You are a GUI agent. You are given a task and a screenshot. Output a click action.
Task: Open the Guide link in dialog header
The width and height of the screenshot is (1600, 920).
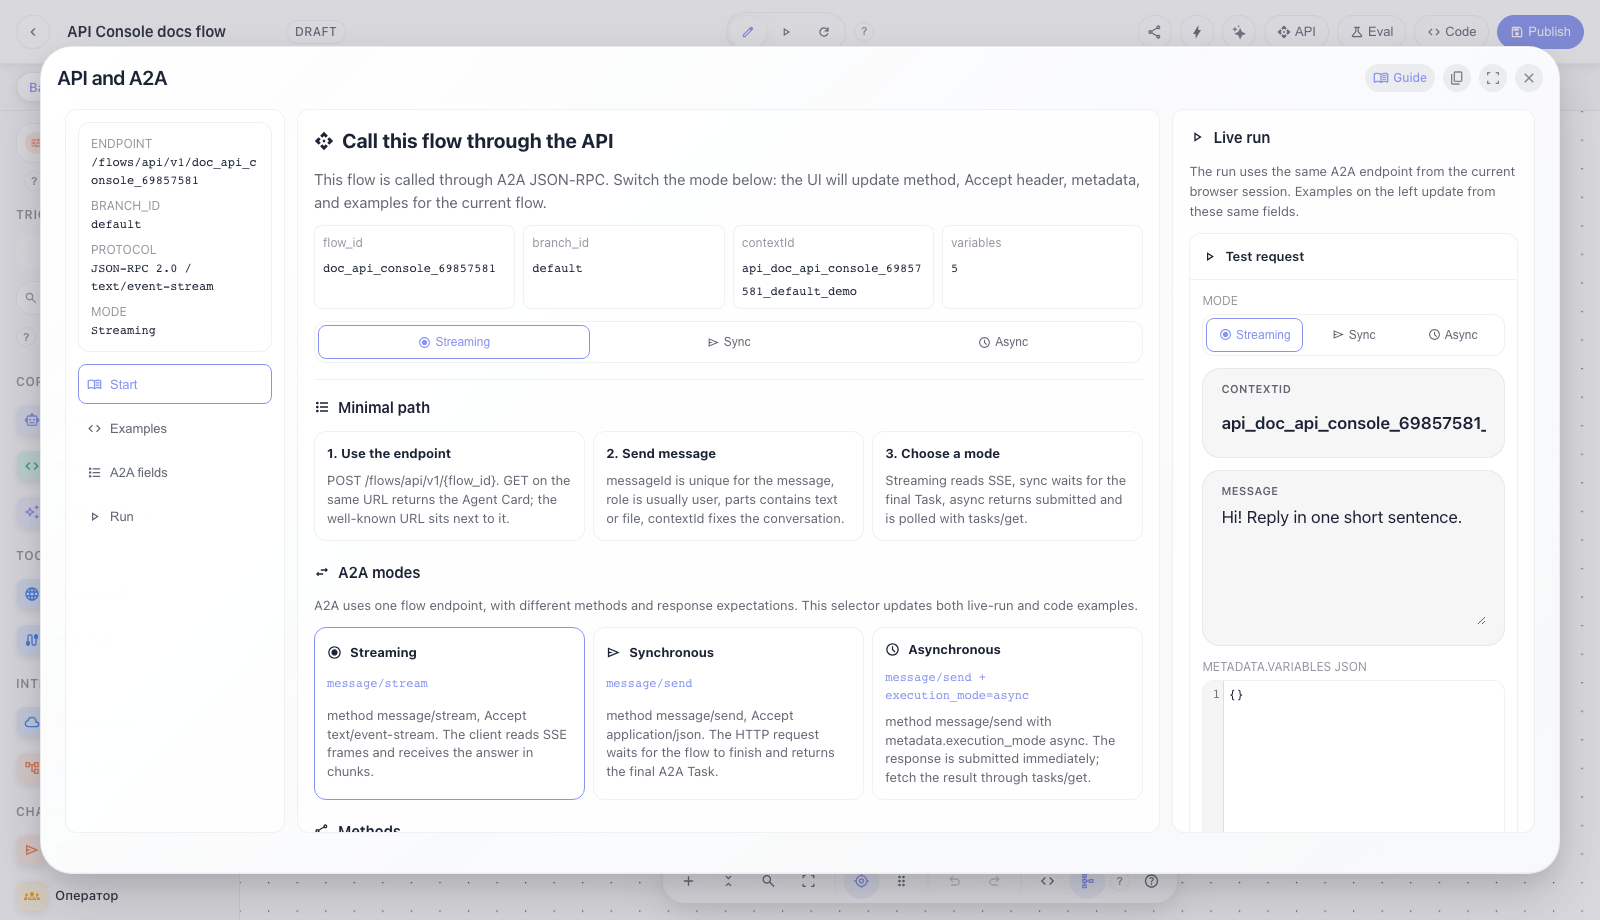pos(1400,78)
